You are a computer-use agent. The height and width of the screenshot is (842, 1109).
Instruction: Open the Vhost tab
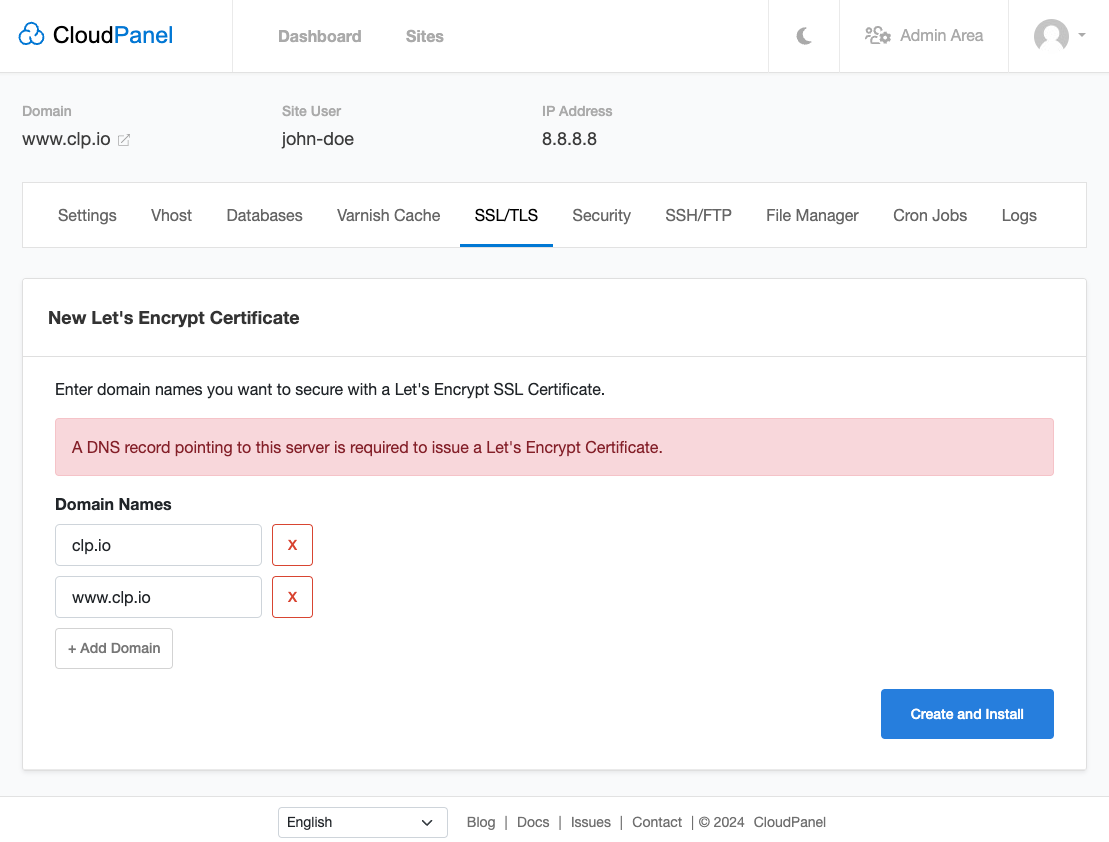171,215
